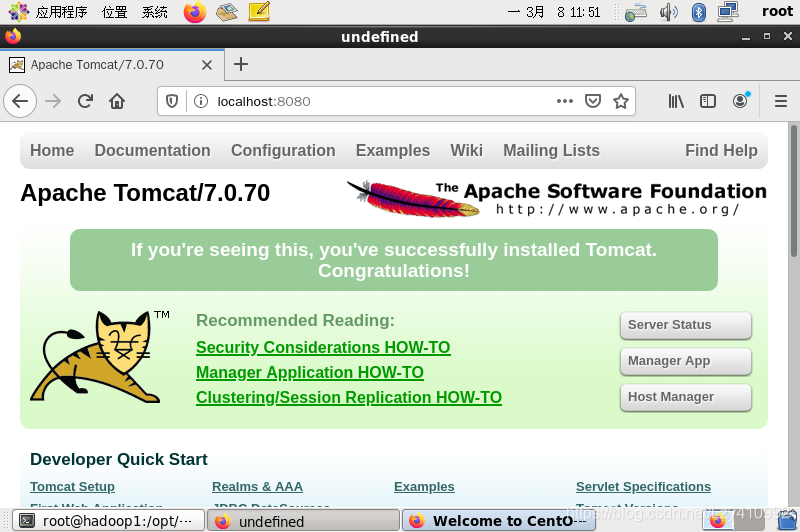This screenshot has height=532, width=800.
Task: Open a new tab with plus
Action: click(241, 64)
